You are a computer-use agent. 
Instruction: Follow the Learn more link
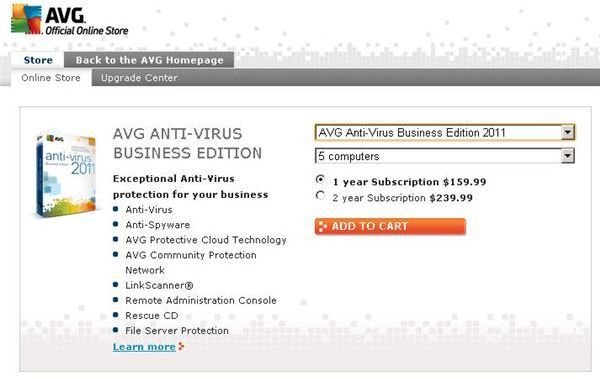(x=144, y=347)
